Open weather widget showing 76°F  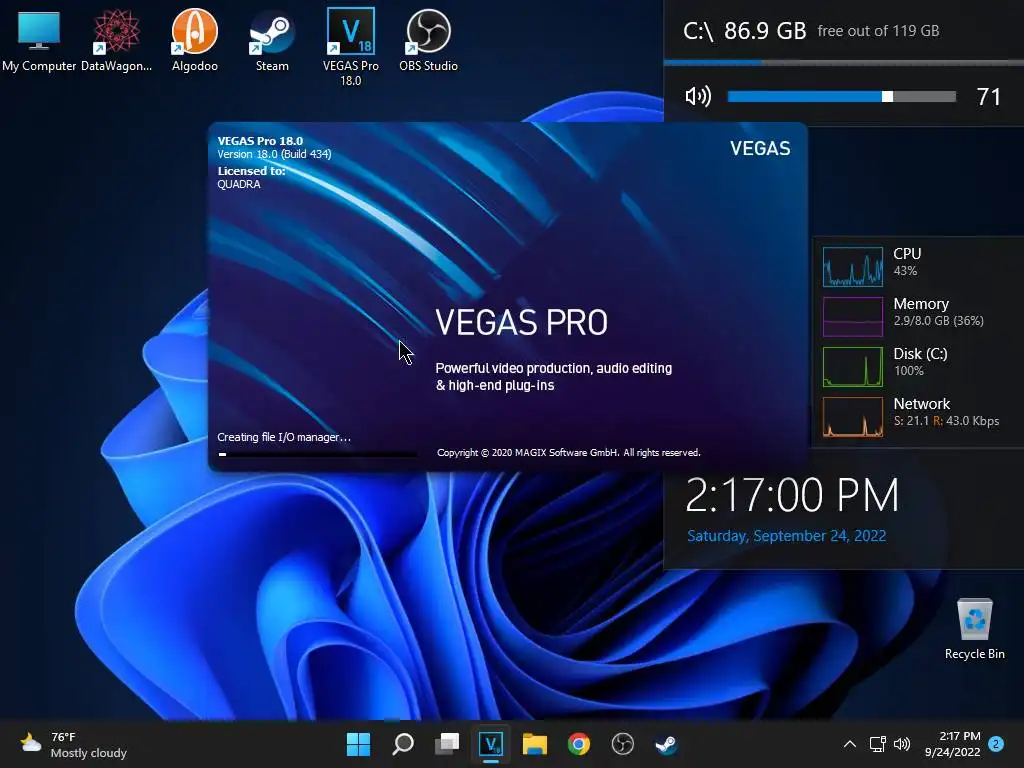tap(73, 744)
